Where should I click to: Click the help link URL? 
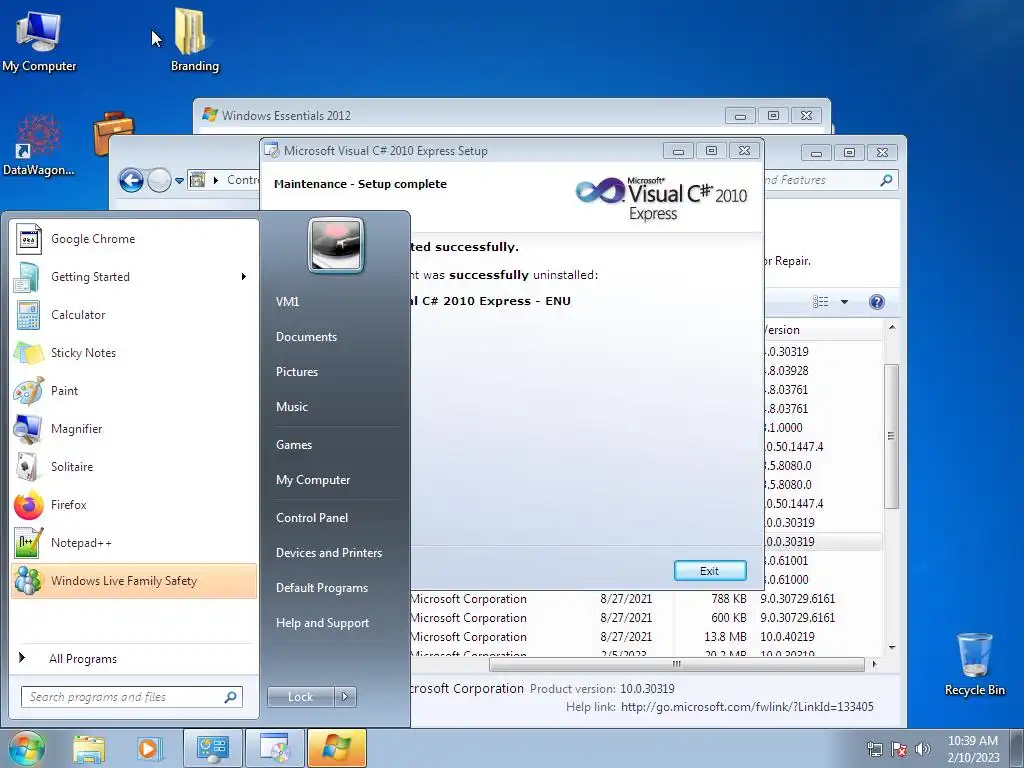pyautogui.click(x=747, y=707)
